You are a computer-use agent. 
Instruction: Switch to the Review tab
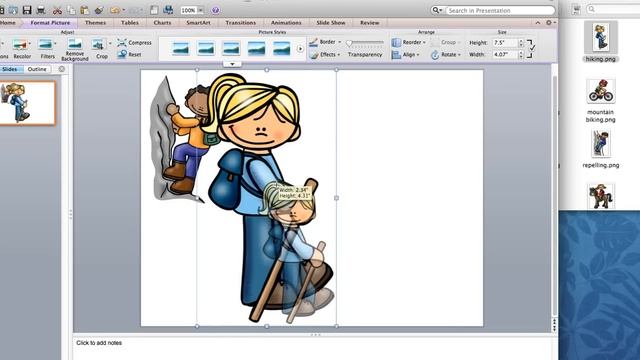tap(369, 23)
